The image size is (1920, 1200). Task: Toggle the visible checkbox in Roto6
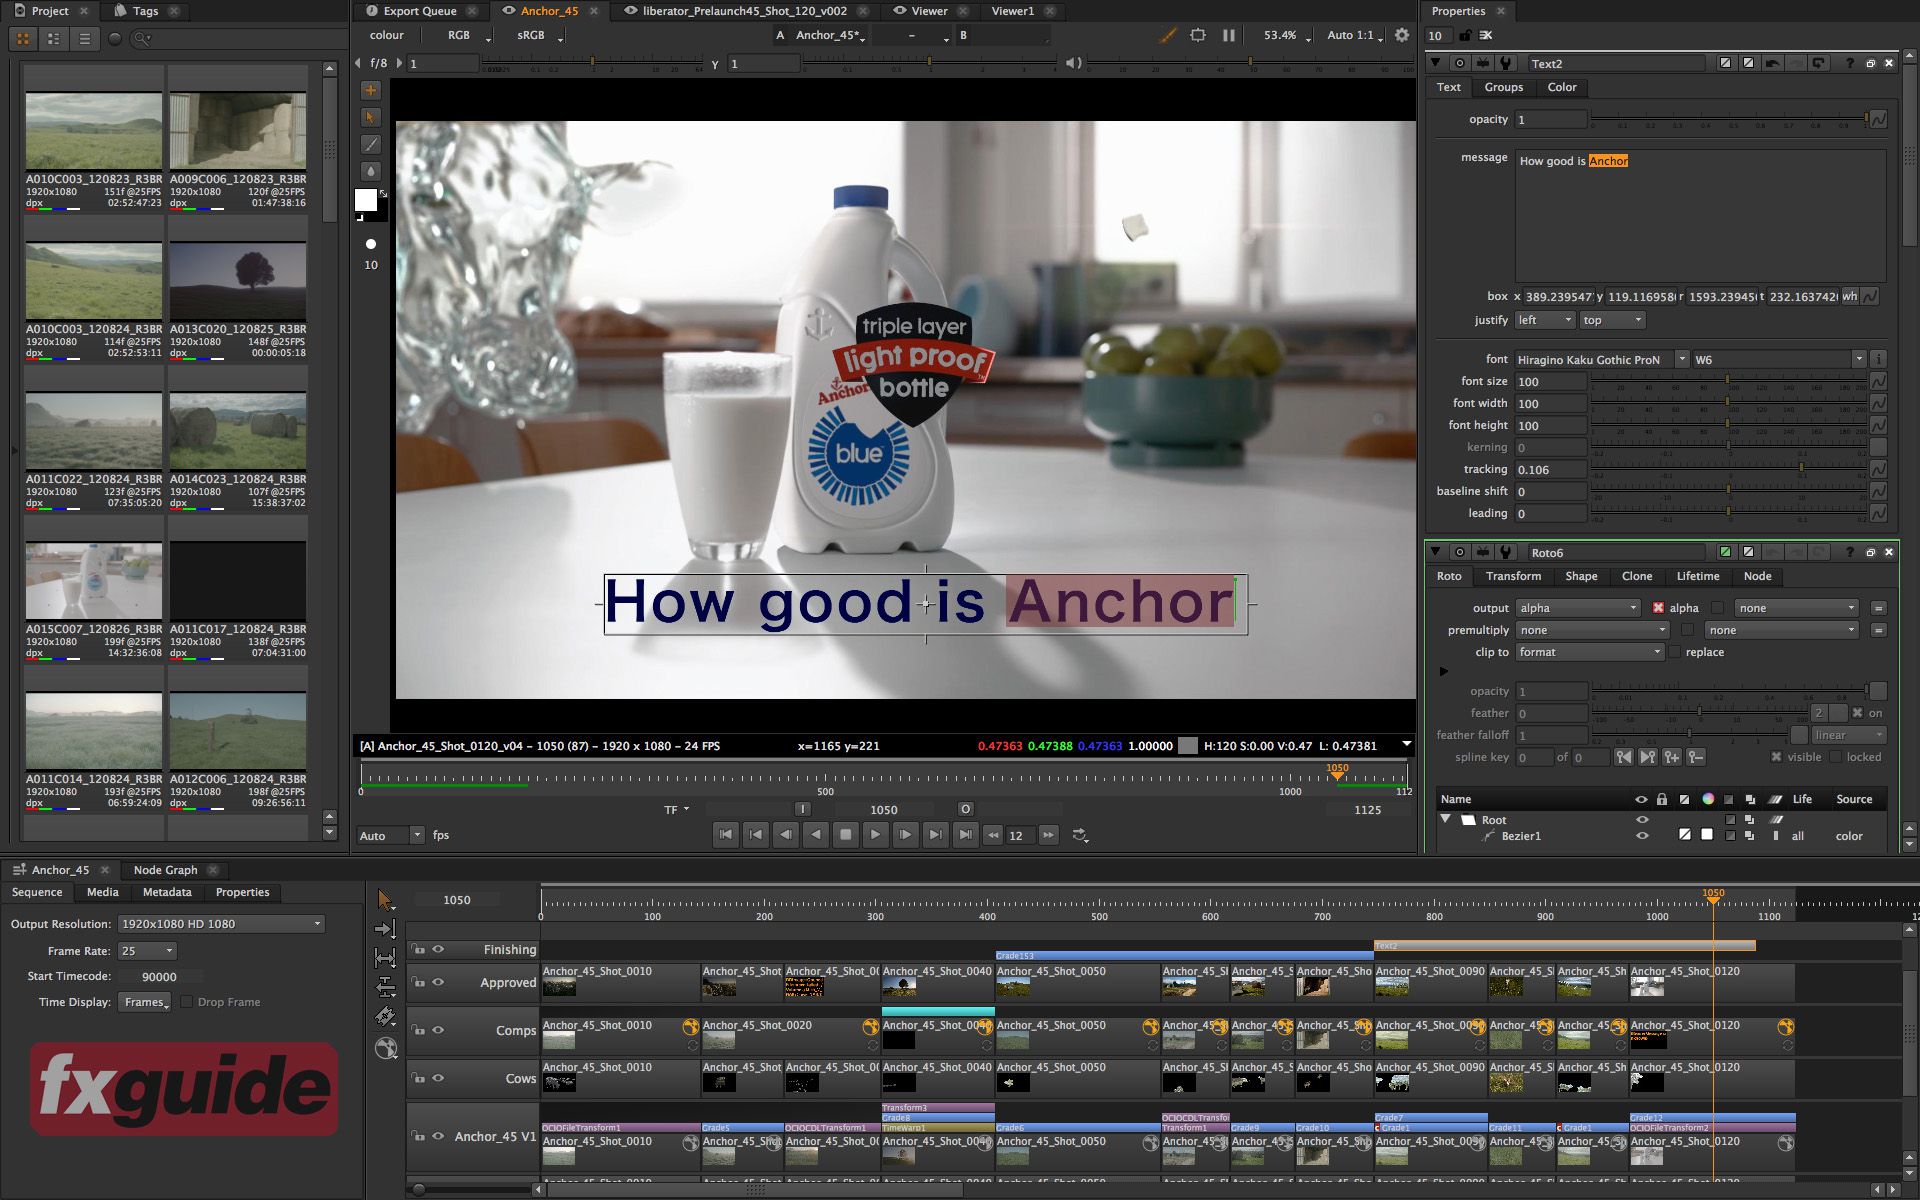1776,757
